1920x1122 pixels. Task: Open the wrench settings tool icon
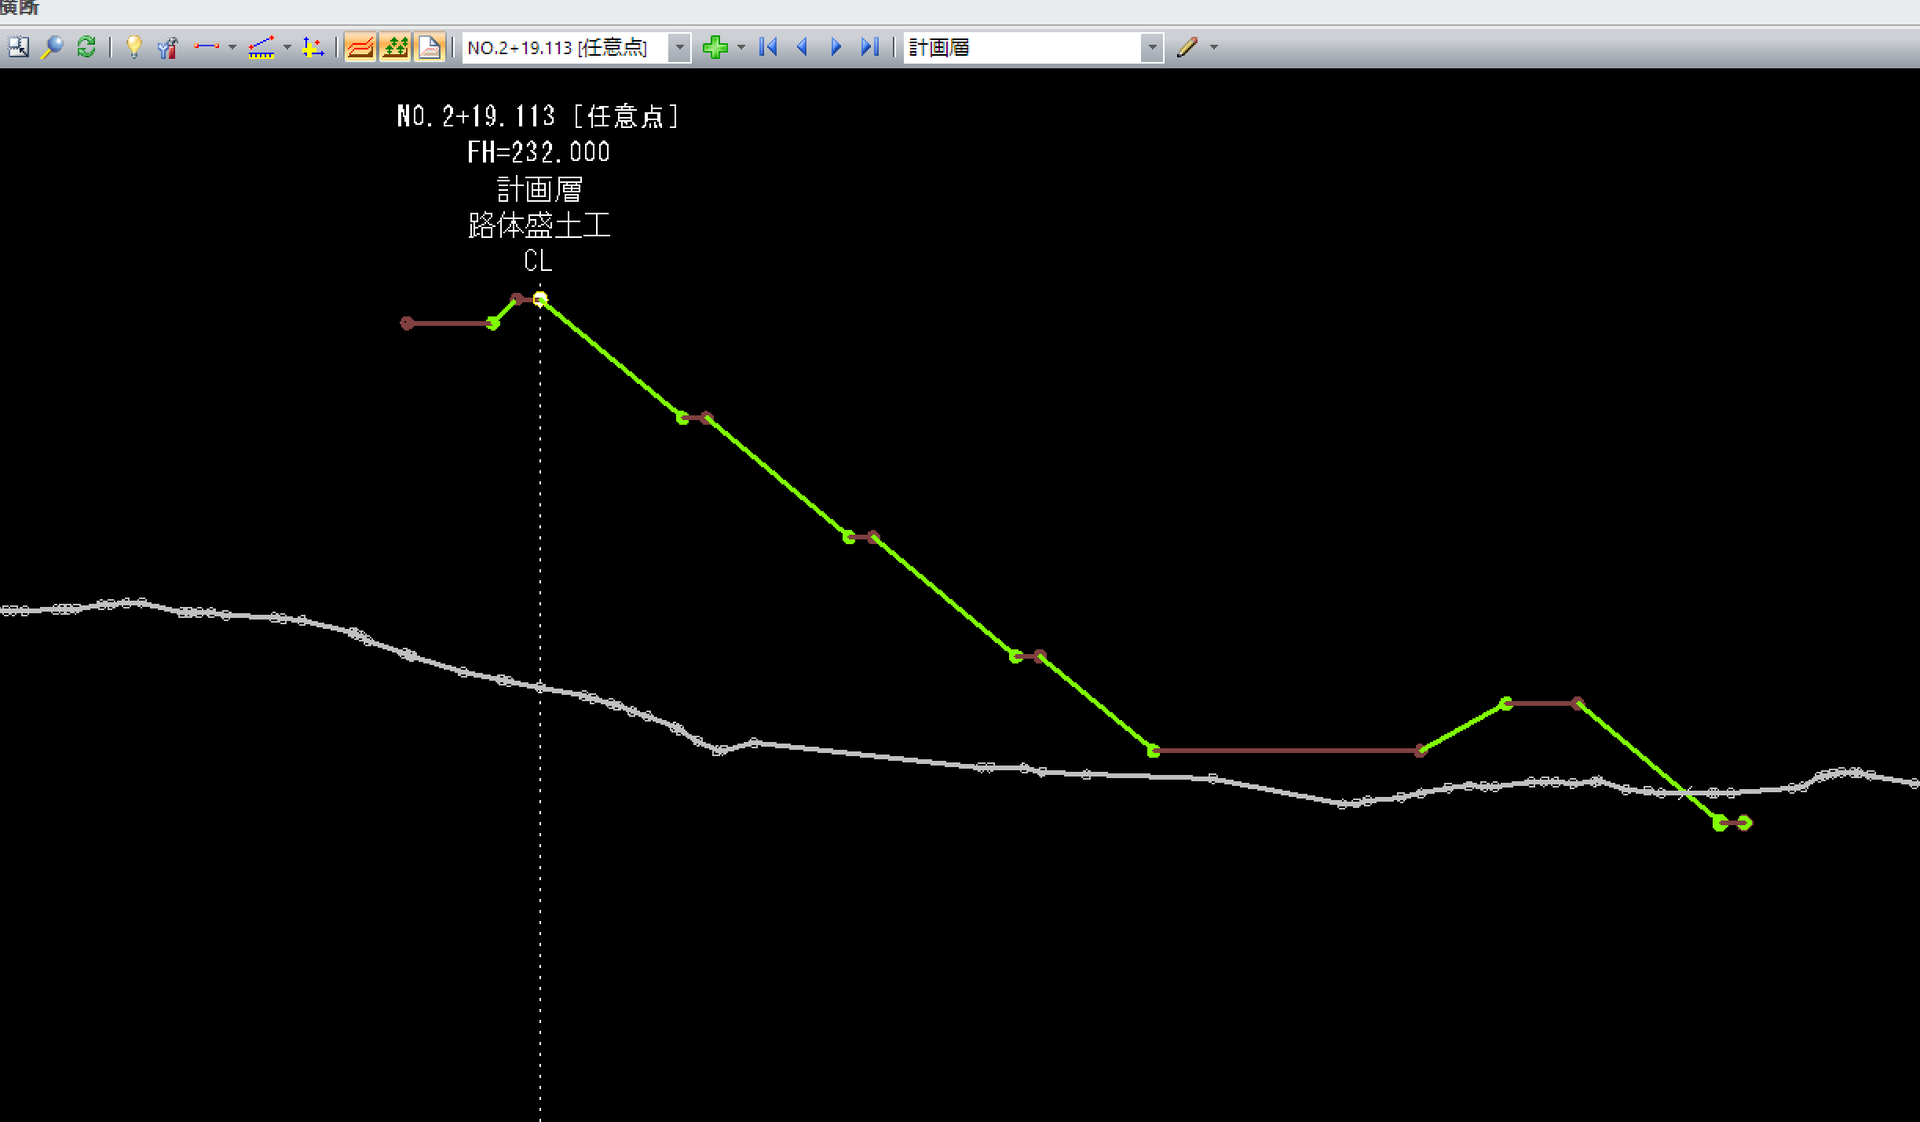[167, 47]
